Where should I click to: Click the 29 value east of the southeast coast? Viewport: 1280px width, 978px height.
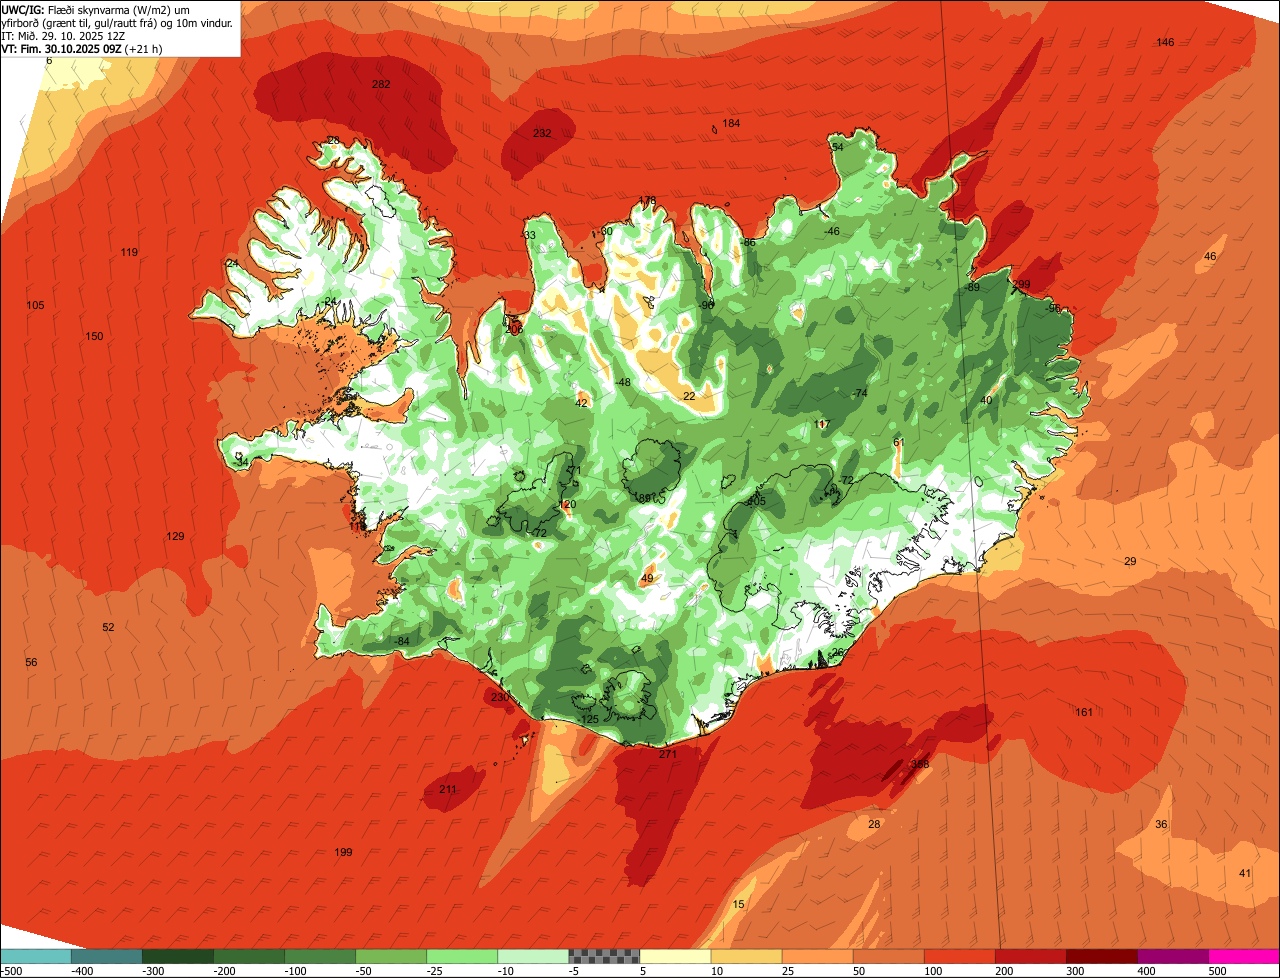[x=1130, y=561]
